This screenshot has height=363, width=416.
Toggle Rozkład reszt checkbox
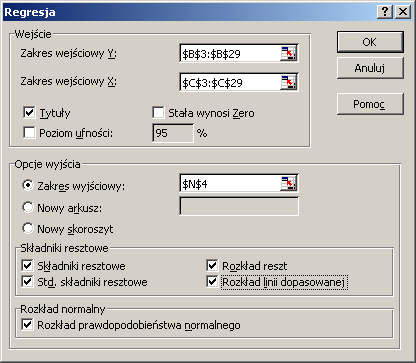[212, 266]
